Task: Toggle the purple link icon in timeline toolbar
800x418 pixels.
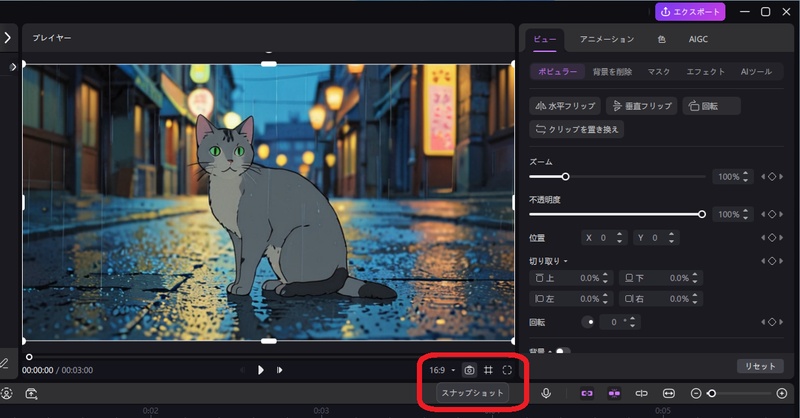Action: [x=587, y=393]
